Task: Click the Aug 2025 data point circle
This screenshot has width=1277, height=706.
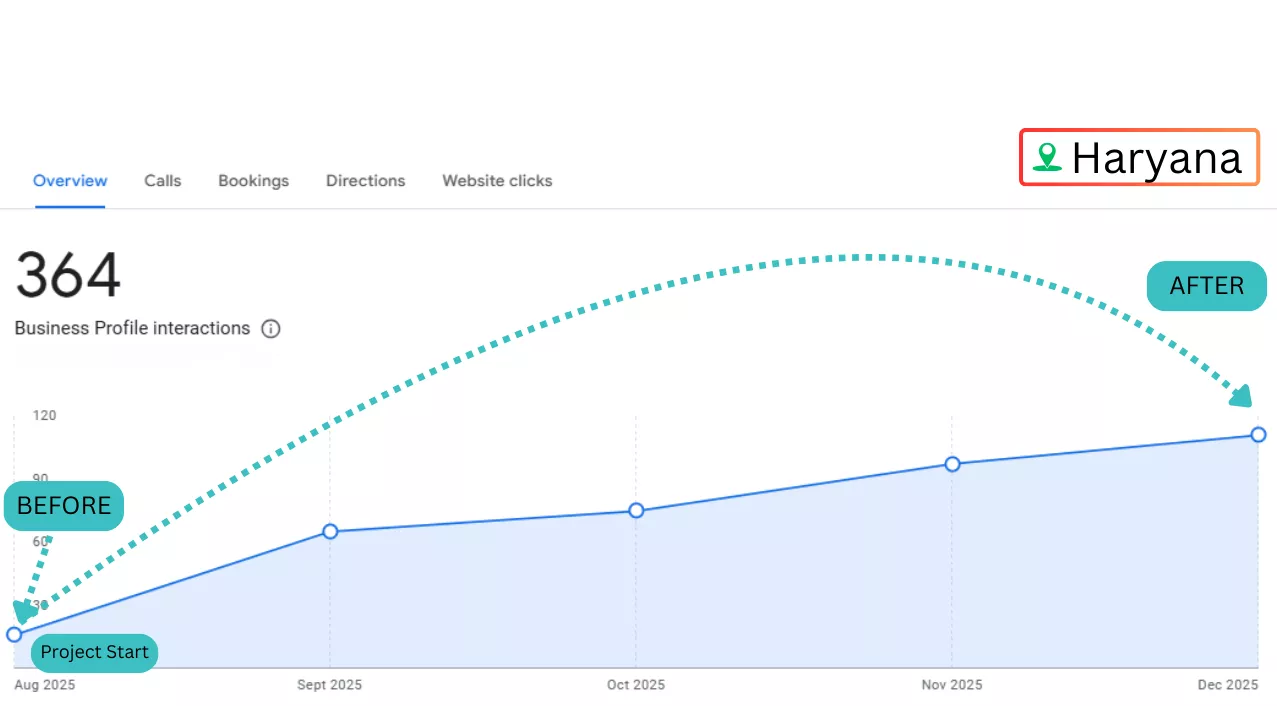Action: click(14, 634)
